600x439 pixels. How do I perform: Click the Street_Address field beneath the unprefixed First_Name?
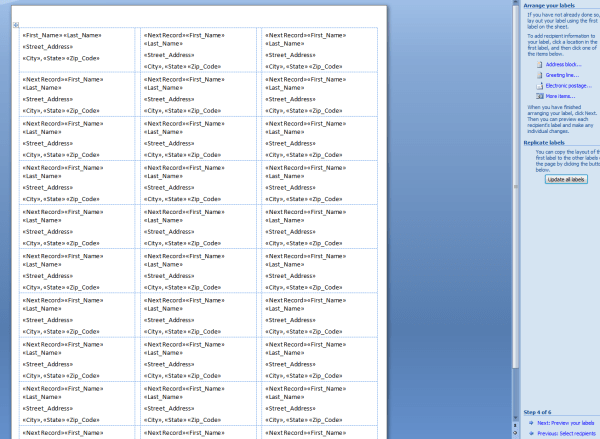[48, 47]
